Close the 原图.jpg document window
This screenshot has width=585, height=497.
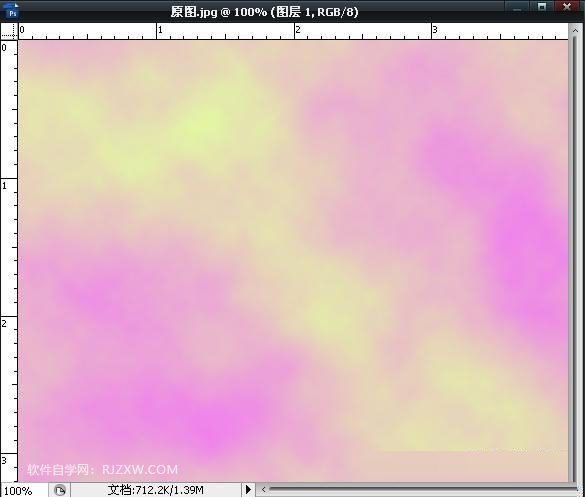tap(567, 8)
